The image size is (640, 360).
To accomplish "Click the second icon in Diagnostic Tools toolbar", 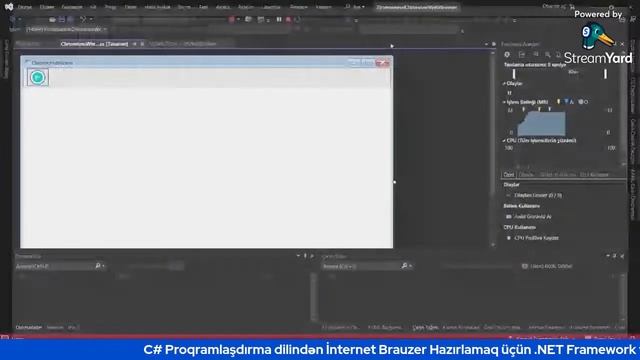I will [522, 54].
